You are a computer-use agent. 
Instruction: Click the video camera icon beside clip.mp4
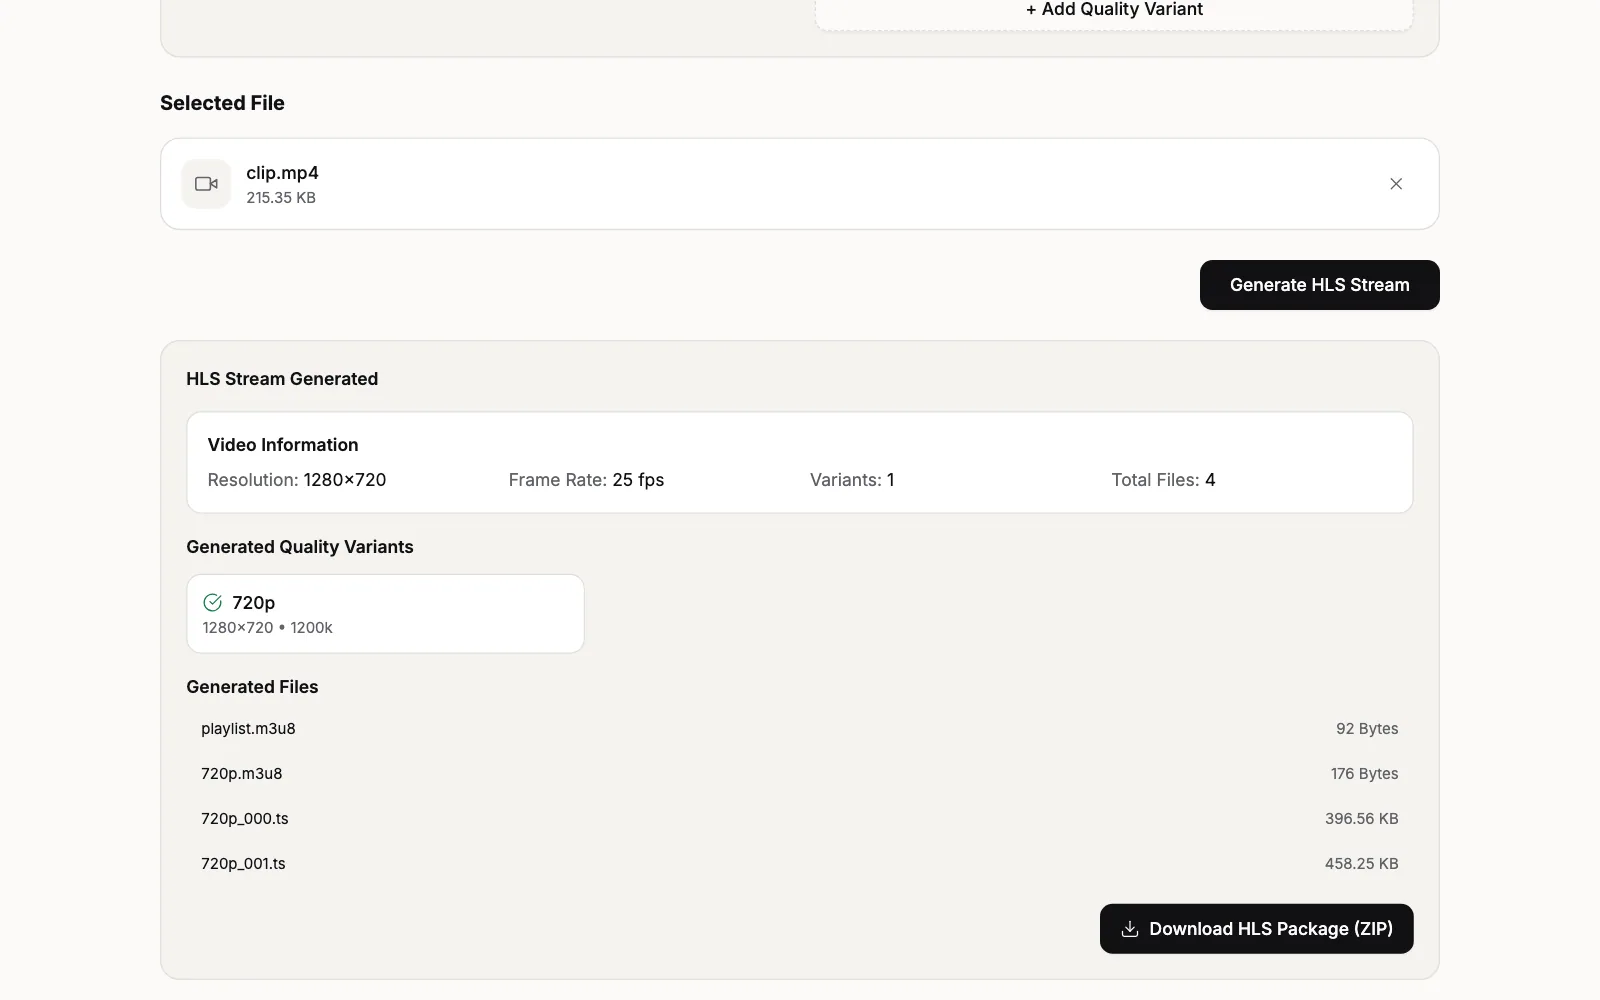[206, 184]
